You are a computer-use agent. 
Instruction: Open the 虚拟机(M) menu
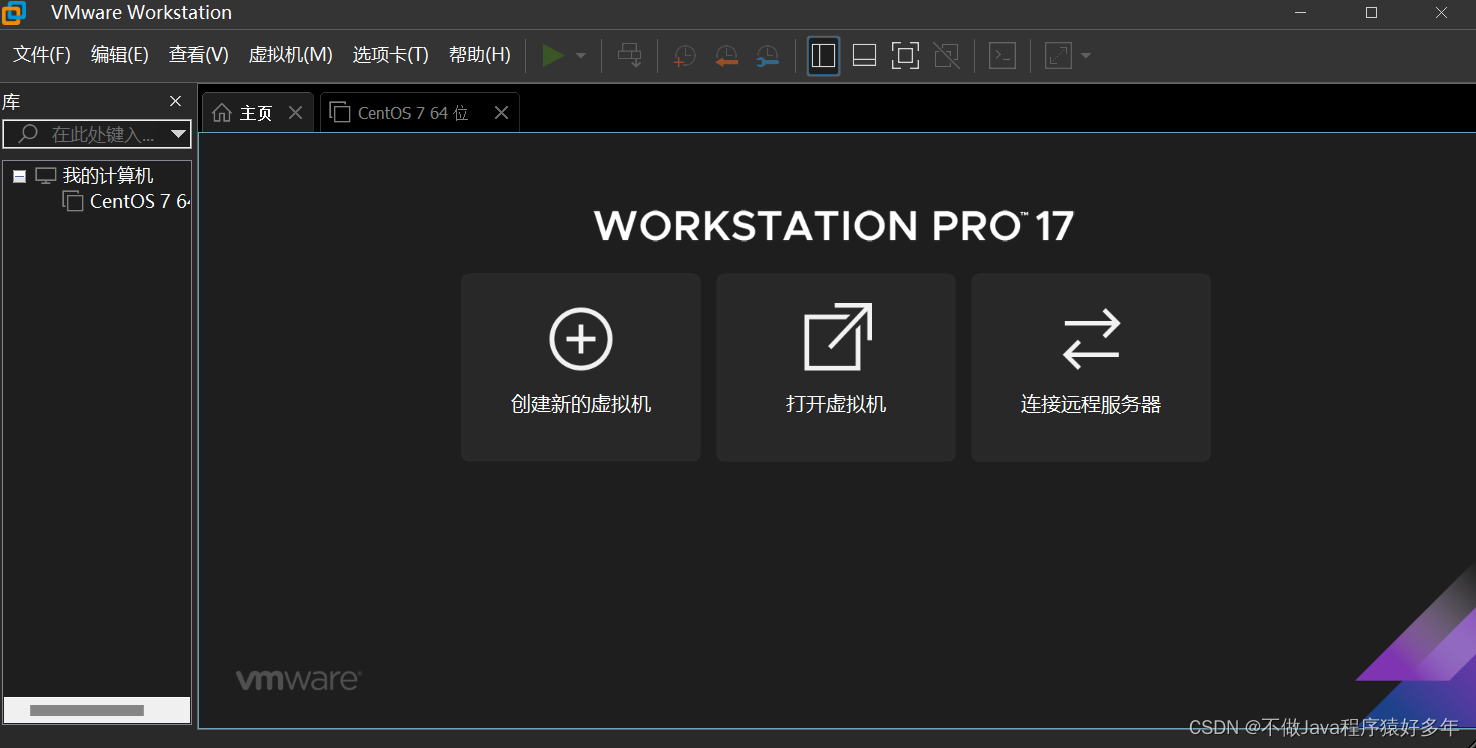290,55
